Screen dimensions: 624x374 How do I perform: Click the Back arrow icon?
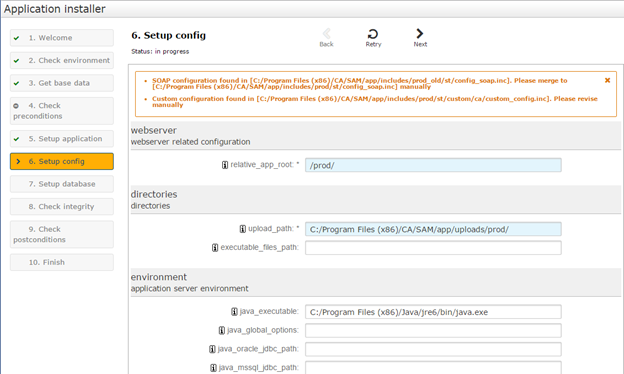point(327,34)
